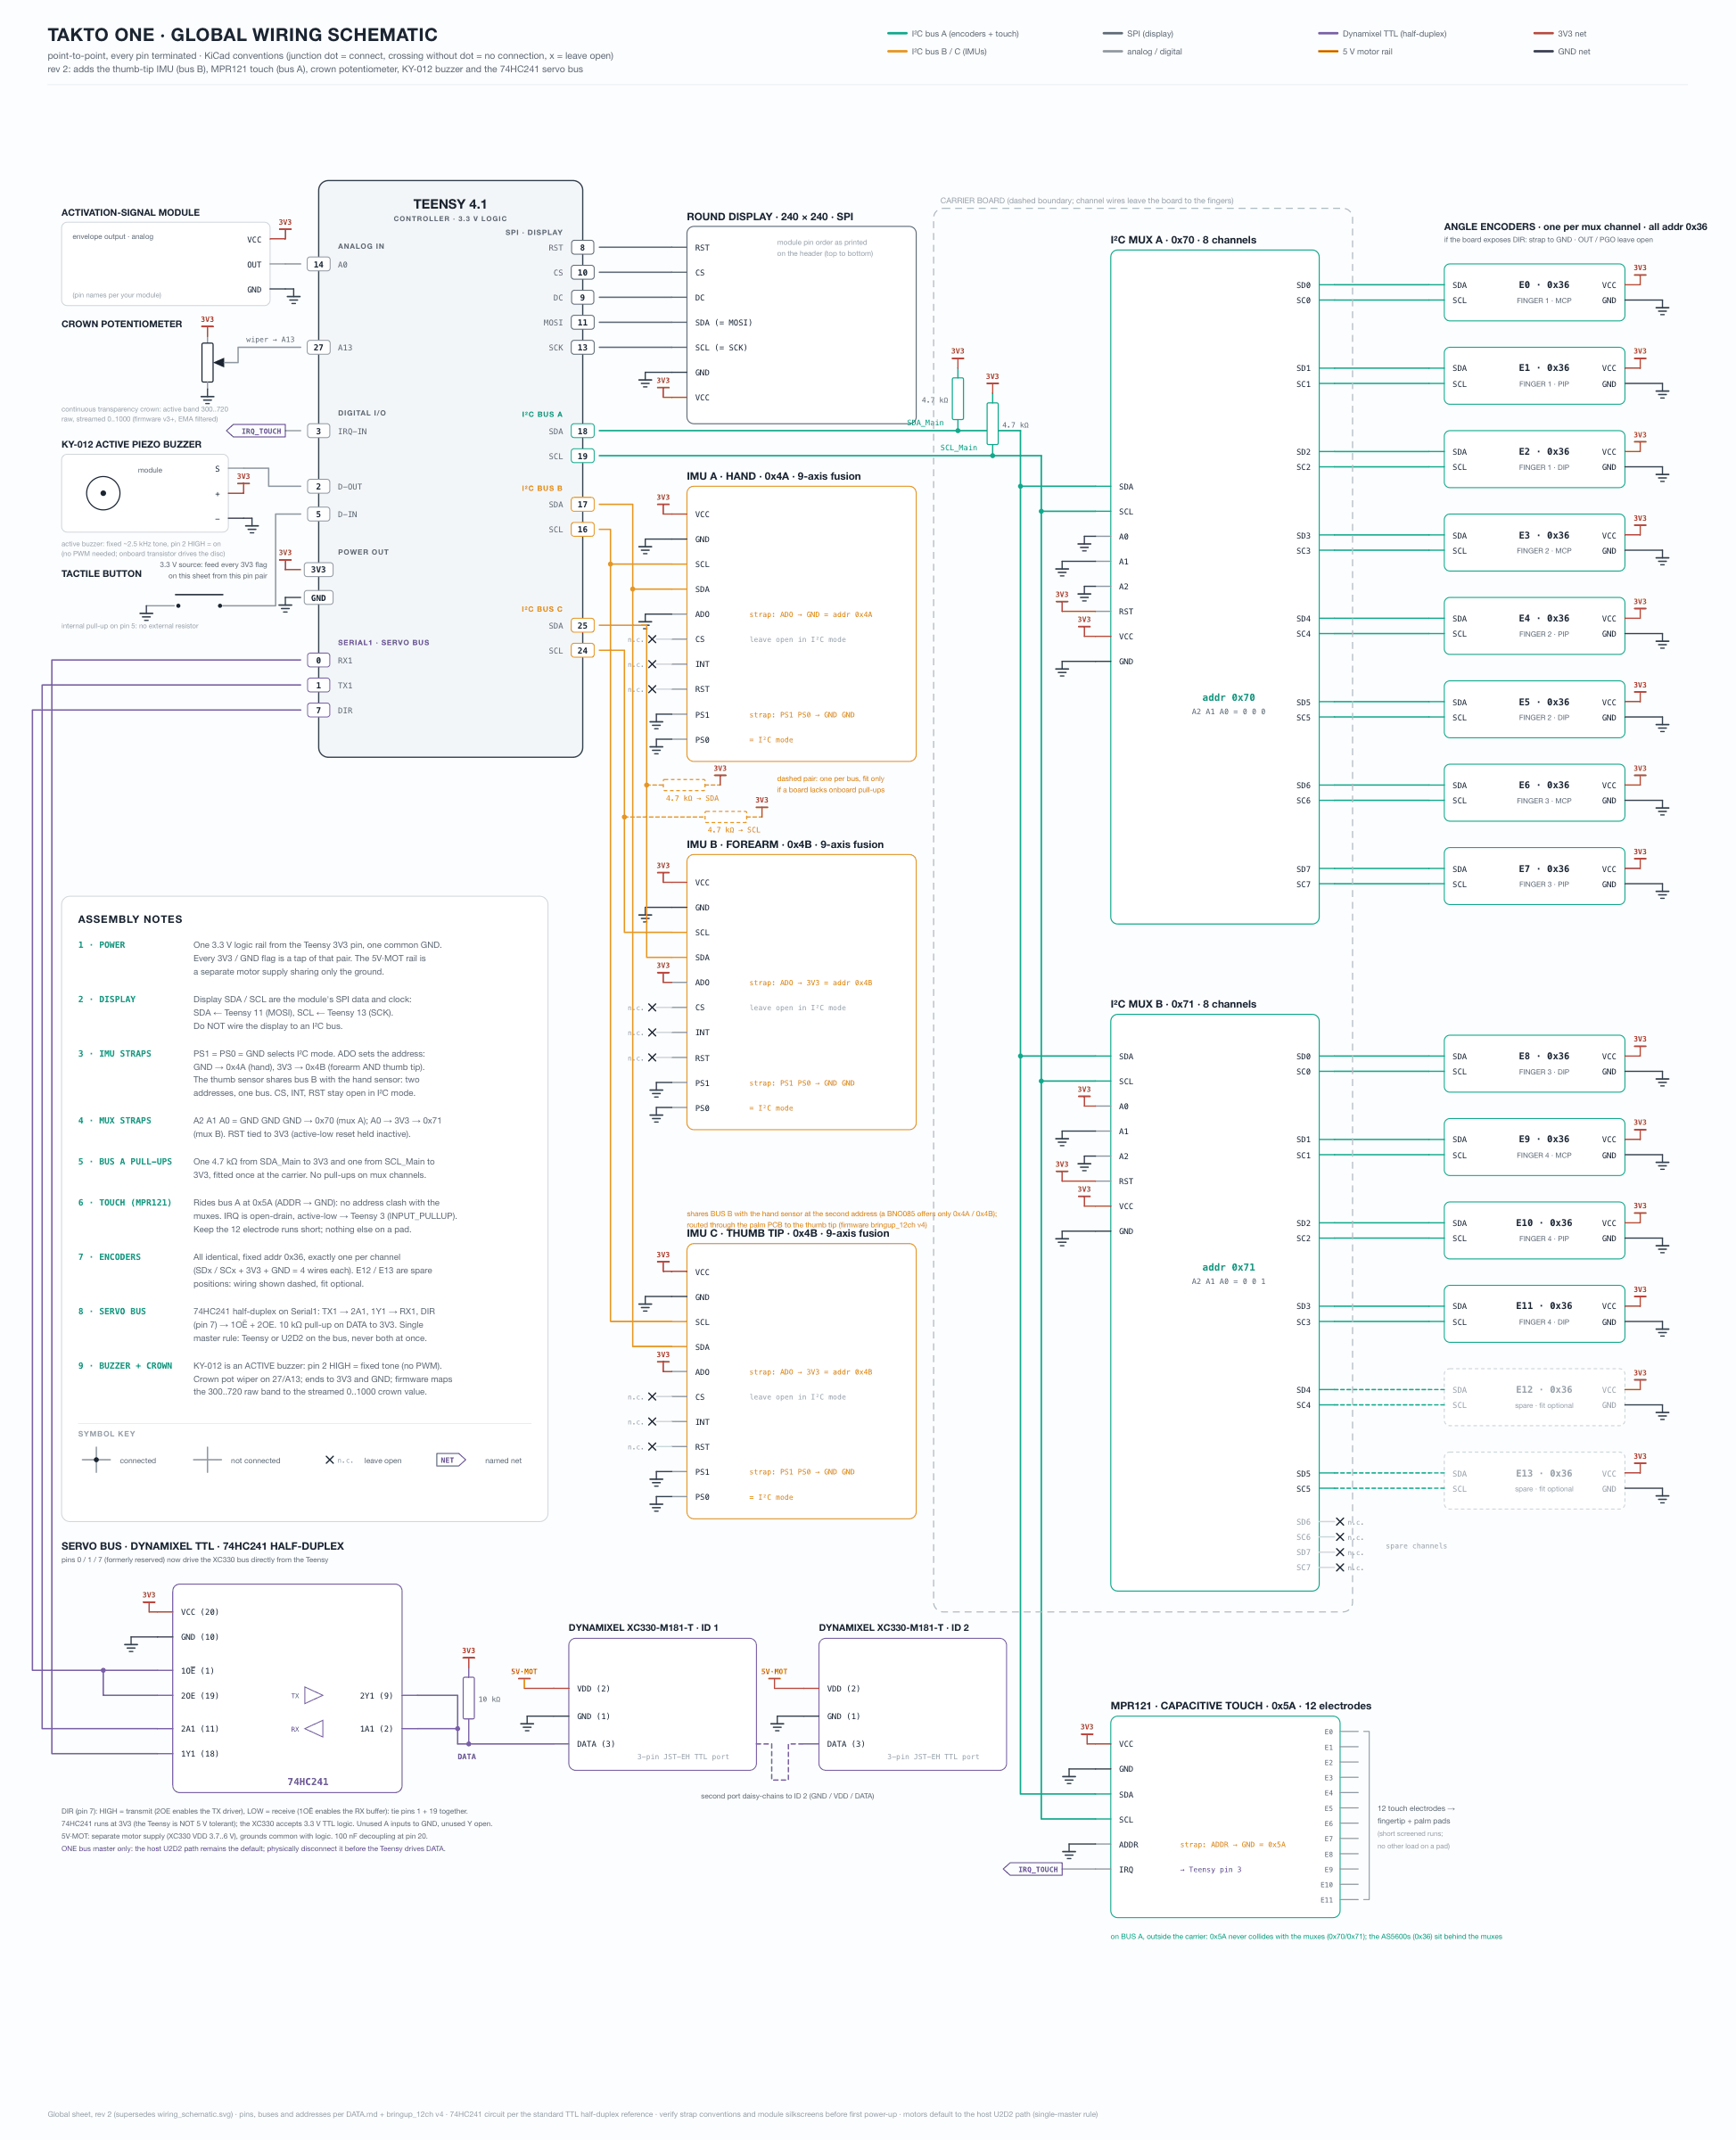Click the X mark at IMU A CS pin
Screen dimensions: 1736x2140
tap(652, 639)
